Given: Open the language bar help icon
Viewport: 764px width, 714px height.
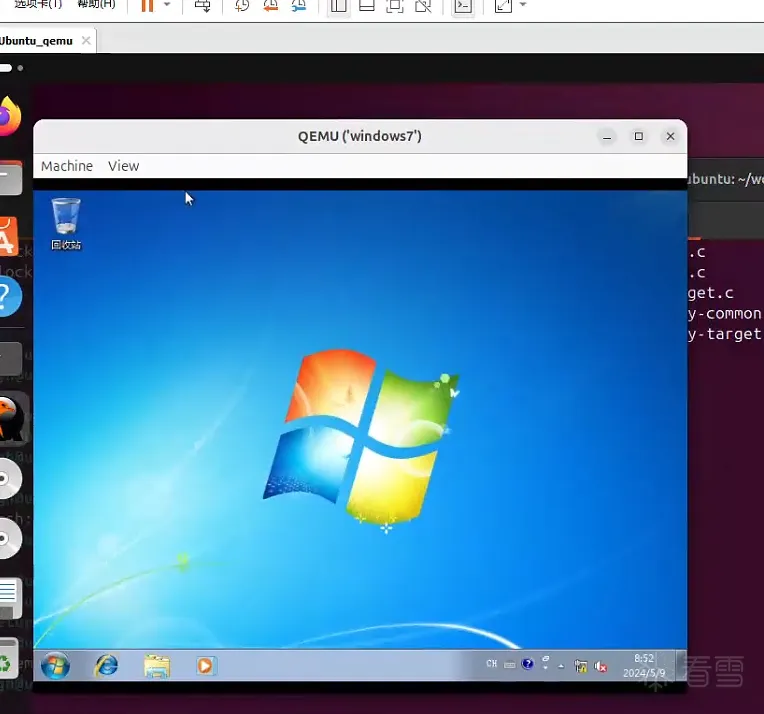Looking at the screenshot, I should pyautogui.click(x=527, y=664).
